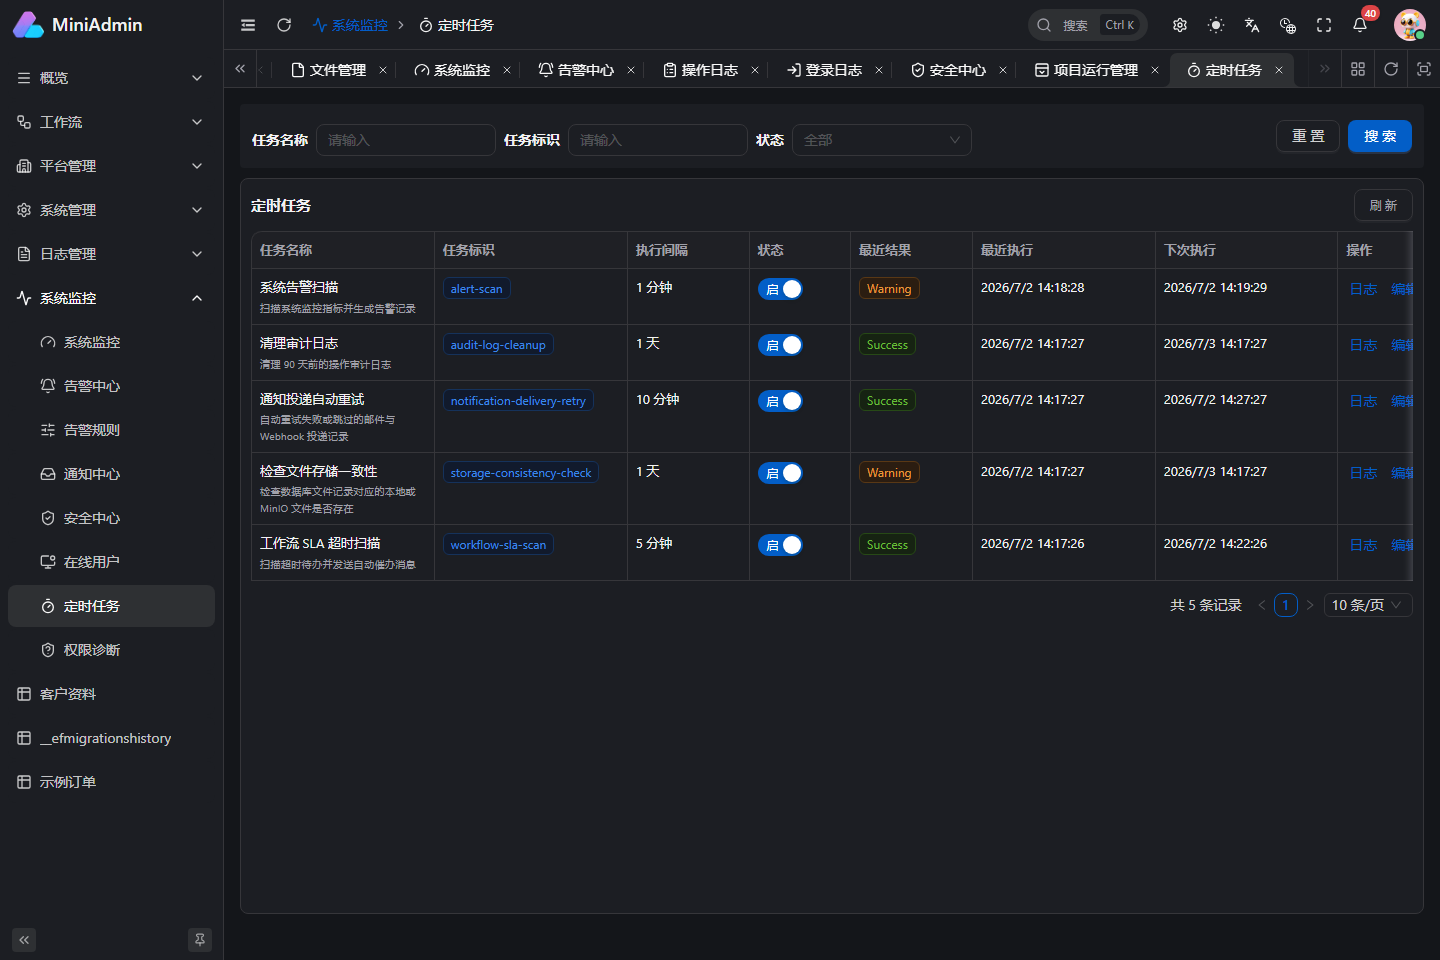Toggle sidebar with hamburger menu icon
Screen dimensions: 1440x960
tap(248, 25)
